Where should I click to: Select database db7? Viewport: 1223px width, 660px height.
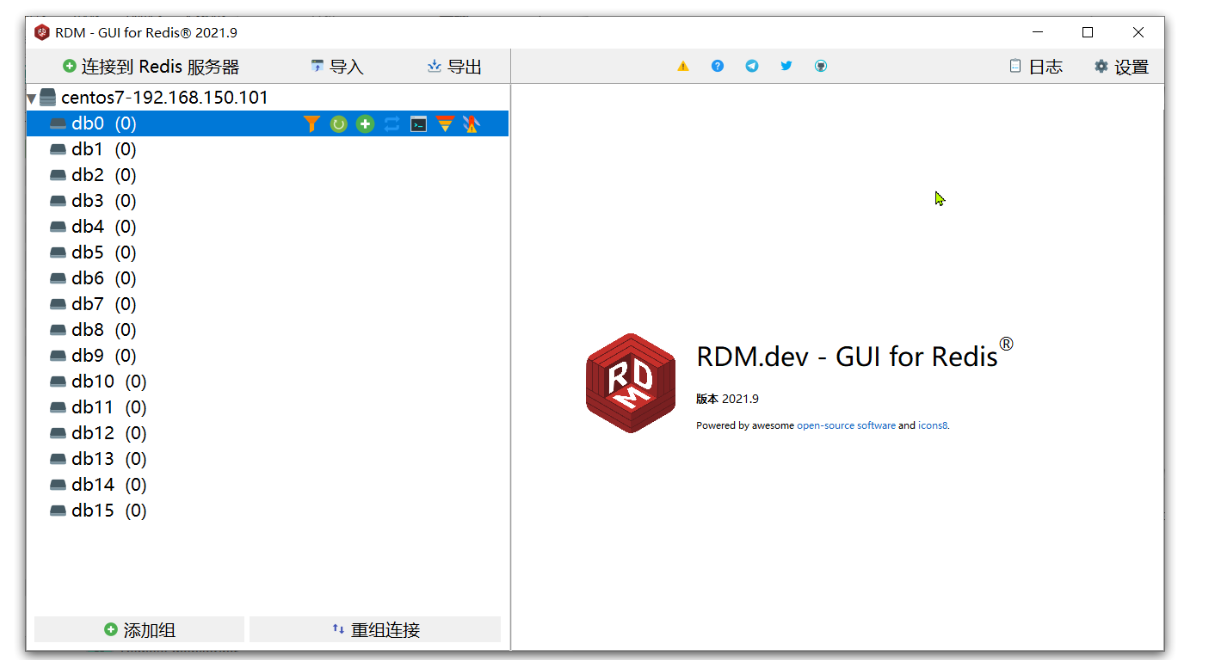click(x=268, y=304)
